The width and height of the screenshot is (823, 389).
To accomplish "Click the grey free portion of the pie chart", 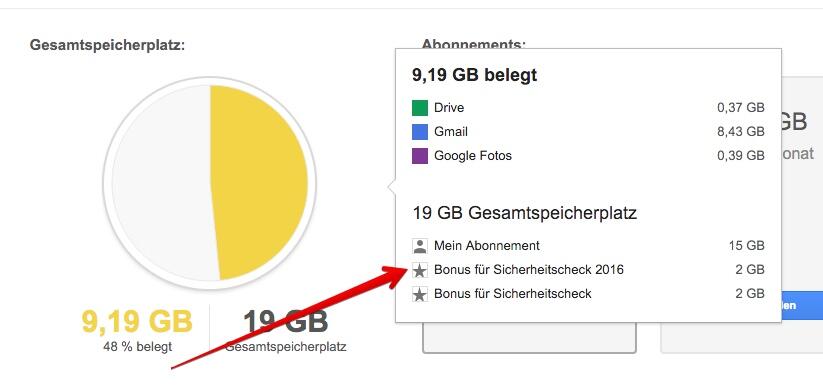I will 163,184.
